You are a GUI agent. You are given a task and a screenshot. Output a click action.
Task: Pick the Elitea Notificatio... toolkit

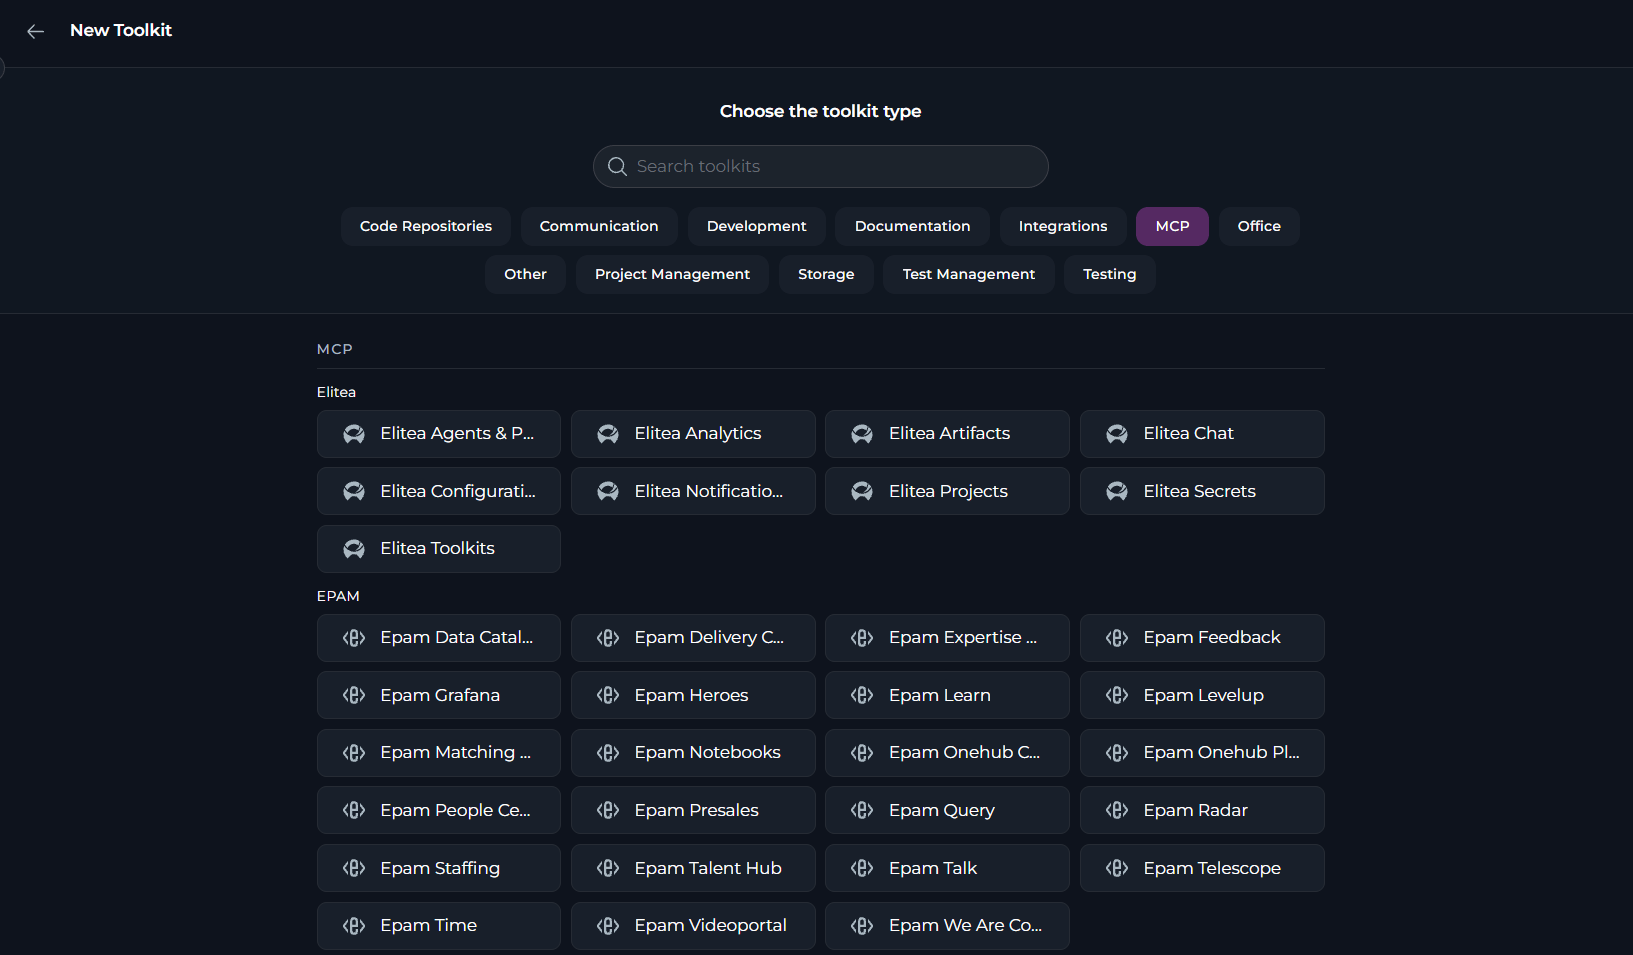[x=693, y=491]
